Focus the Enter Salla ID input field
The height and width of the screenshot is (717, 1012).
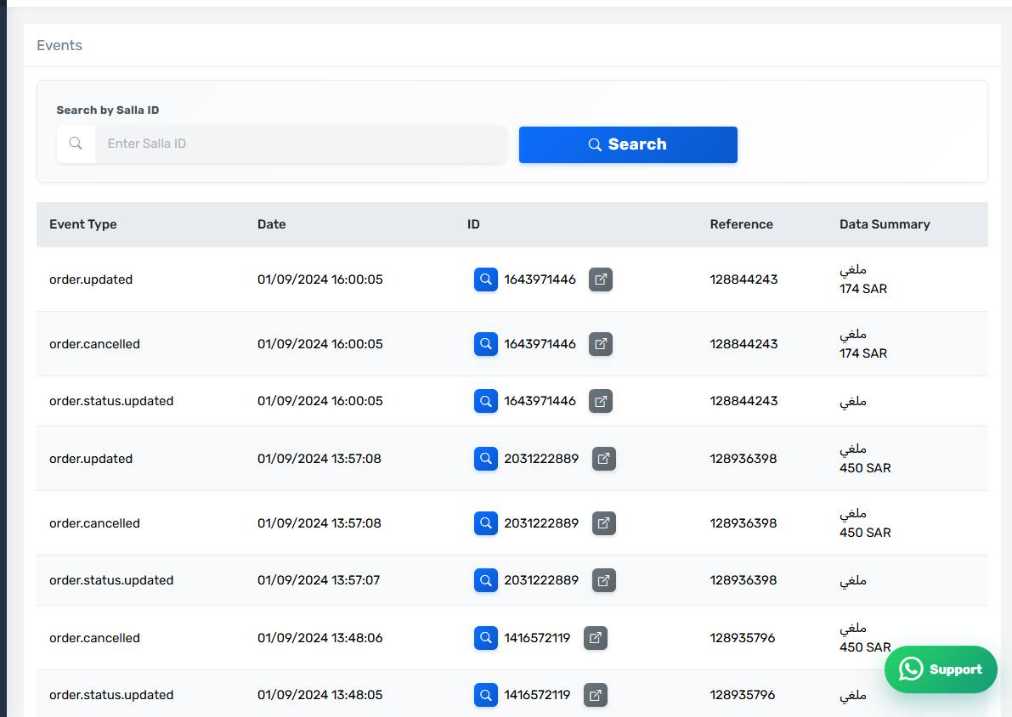pyautogui.click(x=301, y=144)
